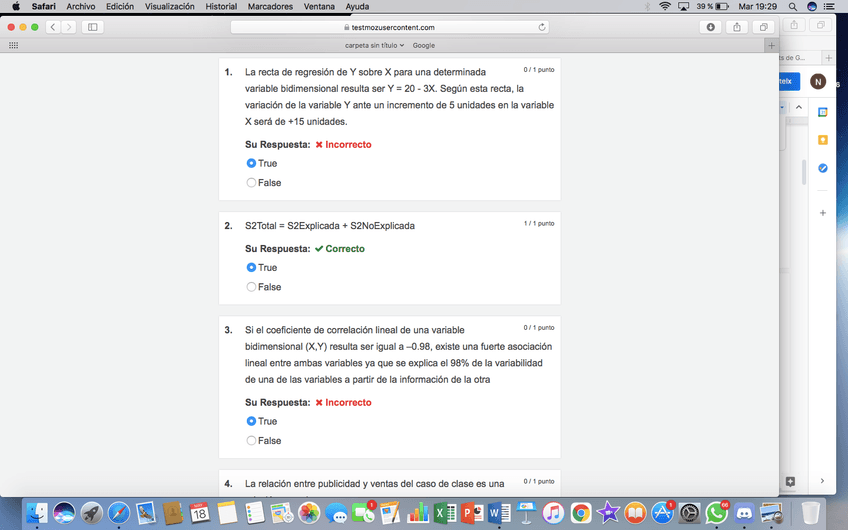848x530 pixels.
Task: Open Google Calendar in the background side panel
Action: (823, 112)
